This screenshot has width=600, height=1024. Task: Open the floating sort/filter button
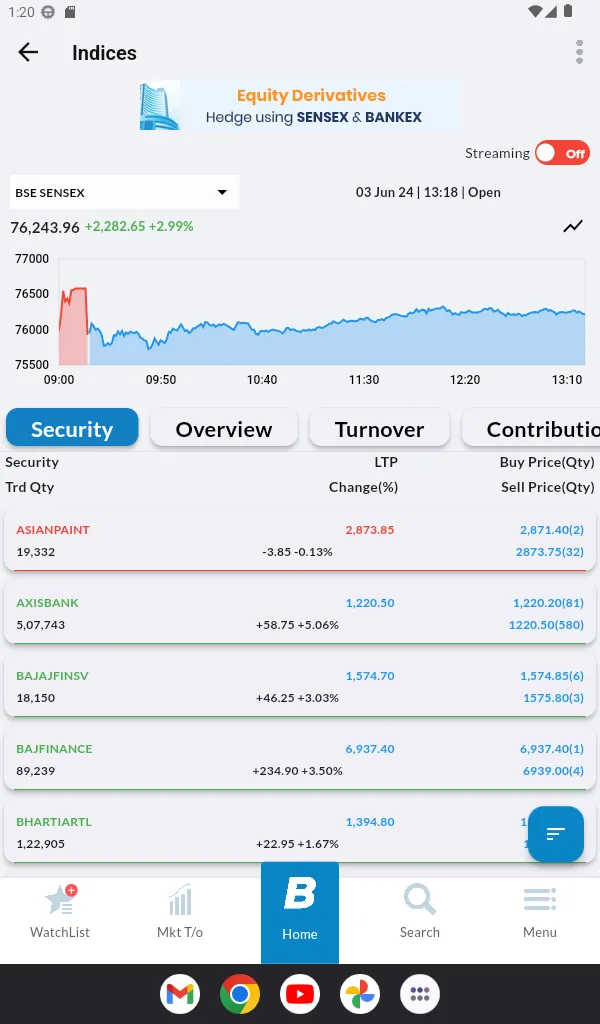point(556,834)
